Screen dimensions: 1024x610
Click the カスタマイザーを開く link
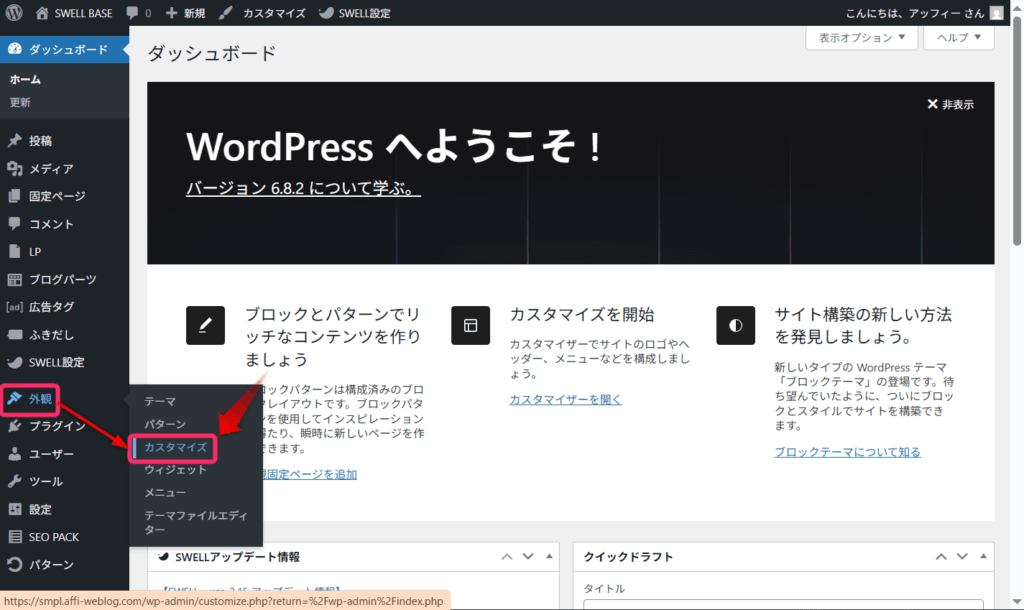566,400
